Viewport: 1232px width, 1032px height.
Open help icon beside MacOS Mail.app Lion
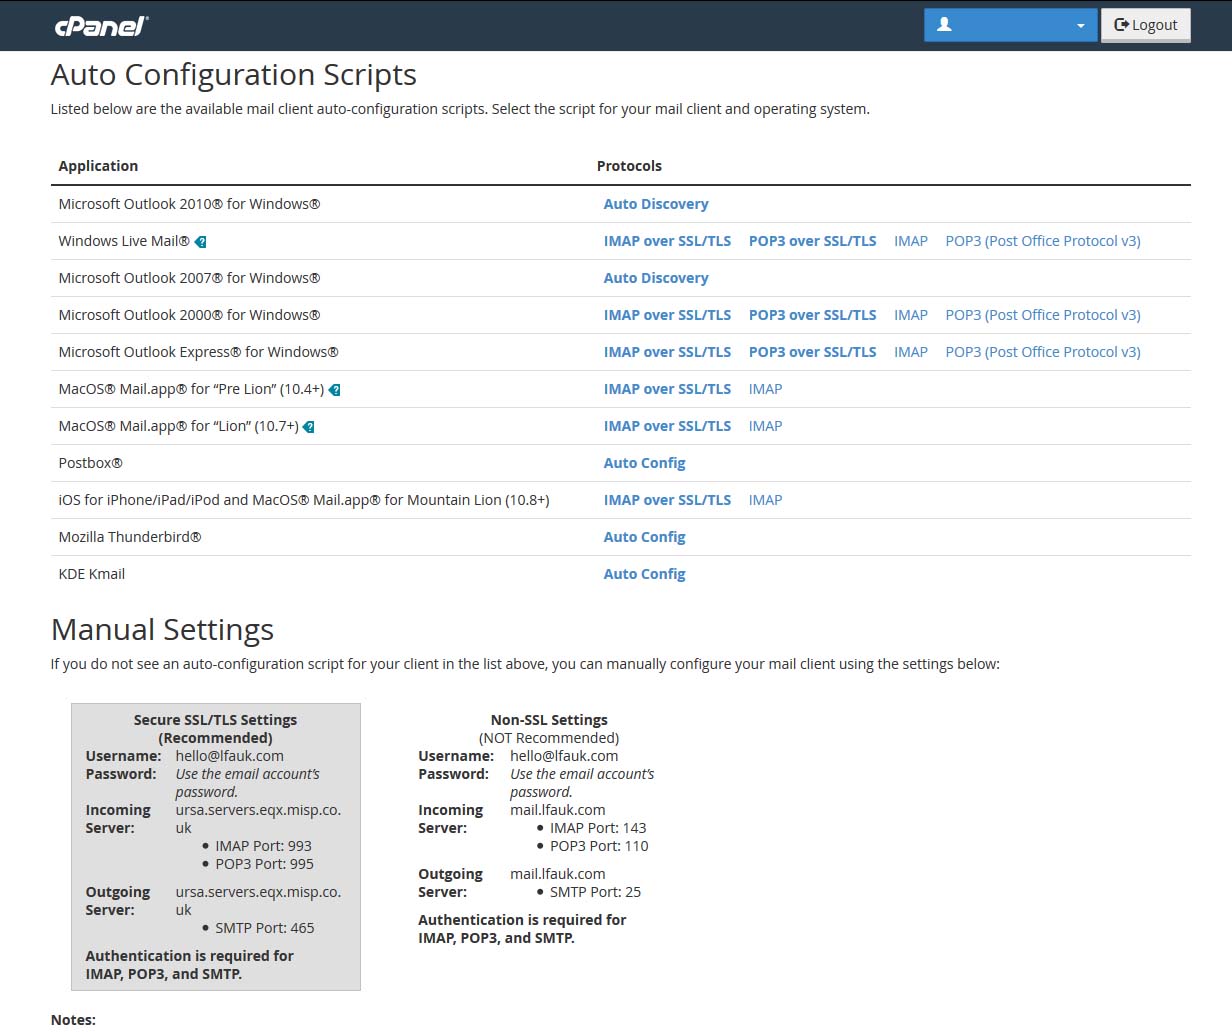(x=308, y=426)
